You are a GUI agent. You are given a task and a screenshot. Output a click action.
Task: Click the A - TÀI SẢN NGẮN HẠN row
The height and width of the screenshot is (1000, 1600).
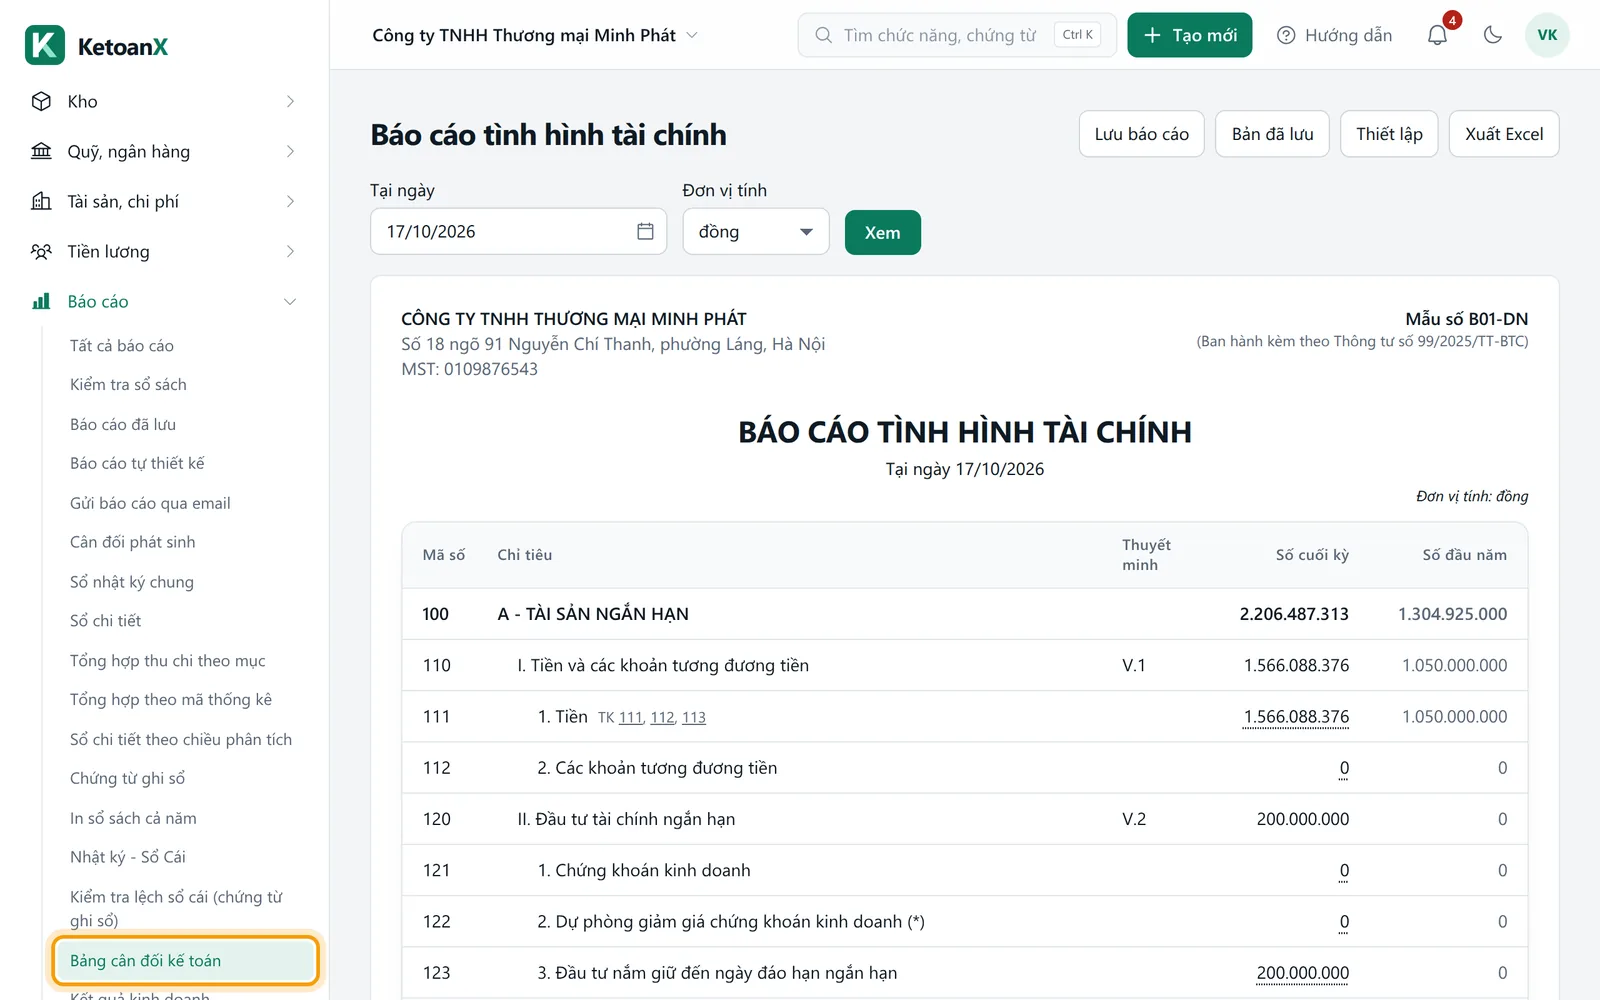tap(964, 614)
